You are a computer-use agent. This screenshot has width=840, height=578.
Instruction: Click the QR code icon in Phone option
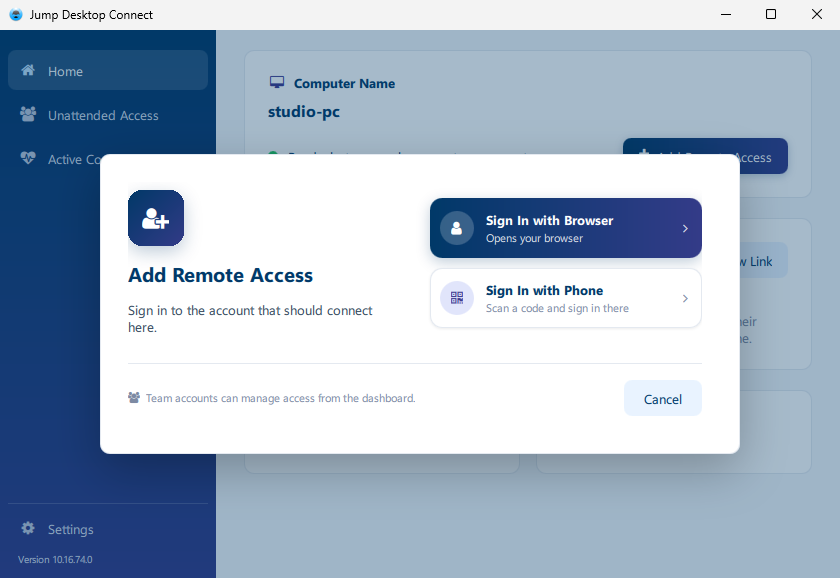tap(456, 298)
